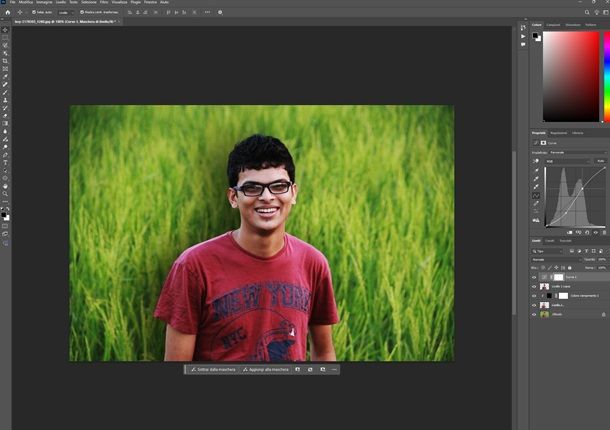Select the Livello 1 copia layer thumbnail
This screenshot has width=610, height=430.
coord(545,287)
